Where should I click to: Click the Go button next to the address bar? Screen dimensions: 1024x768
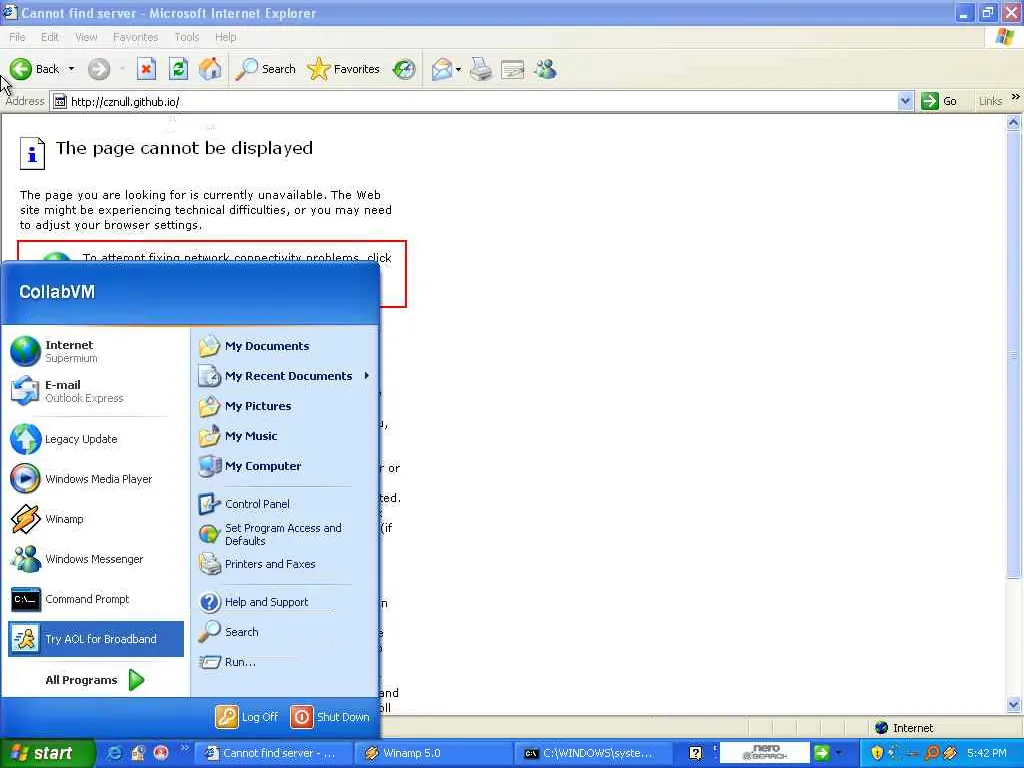click(939, 101)
